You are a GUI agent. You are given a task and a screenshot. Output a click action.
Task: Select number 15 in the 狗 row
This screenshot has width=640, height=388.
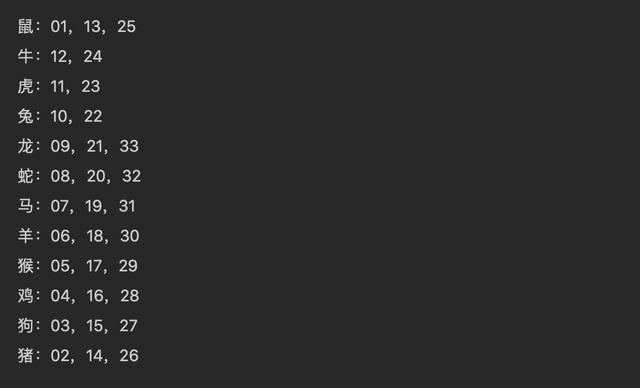coord(95,326)
